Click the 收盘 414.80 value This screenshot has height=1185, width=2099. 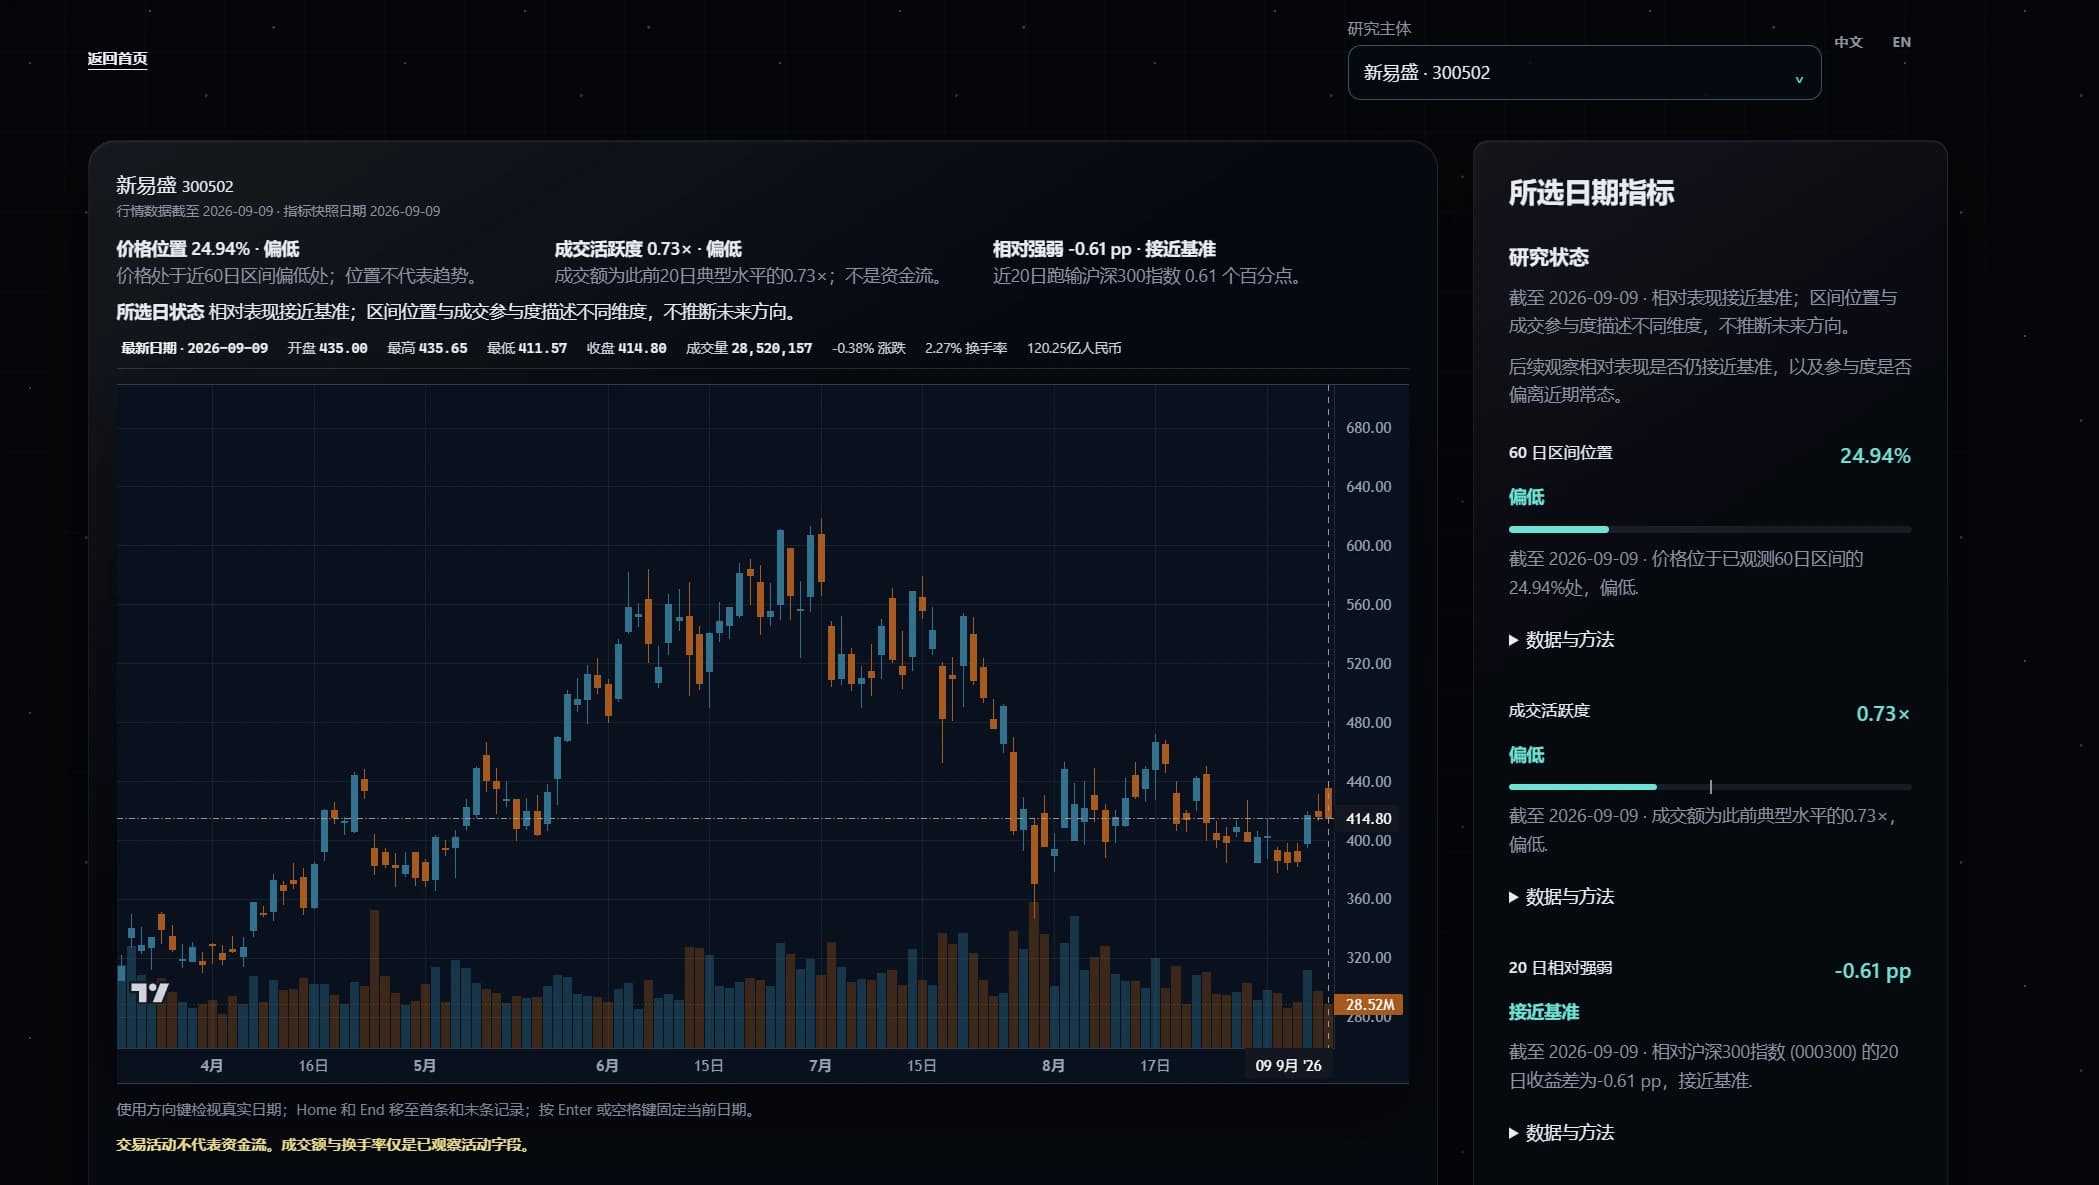point(626,348)
